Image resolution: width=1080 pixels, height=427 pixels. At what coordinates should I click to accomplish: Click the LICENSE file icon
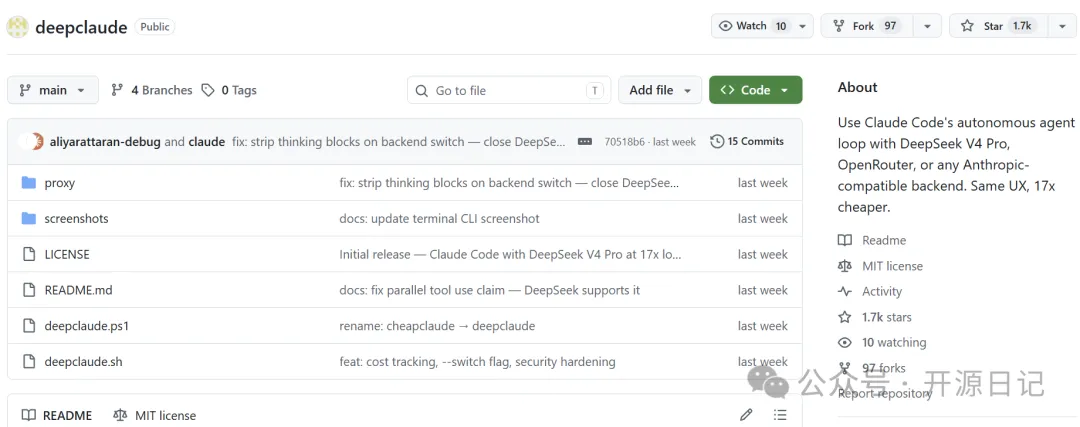coord(28,254)
